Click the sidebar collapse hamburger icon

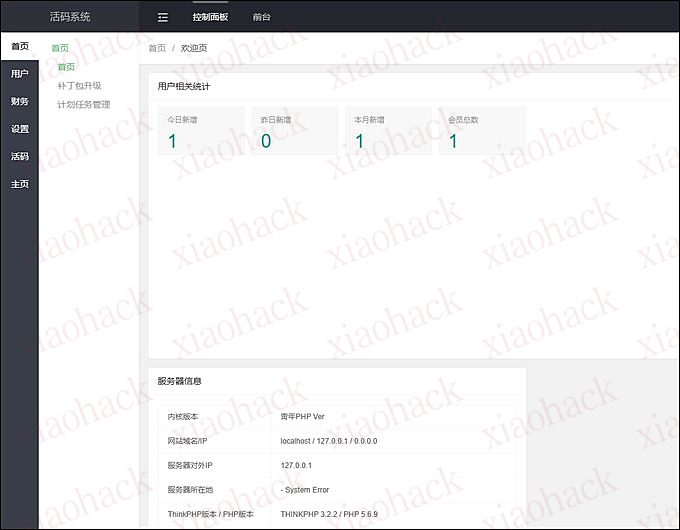163,17
